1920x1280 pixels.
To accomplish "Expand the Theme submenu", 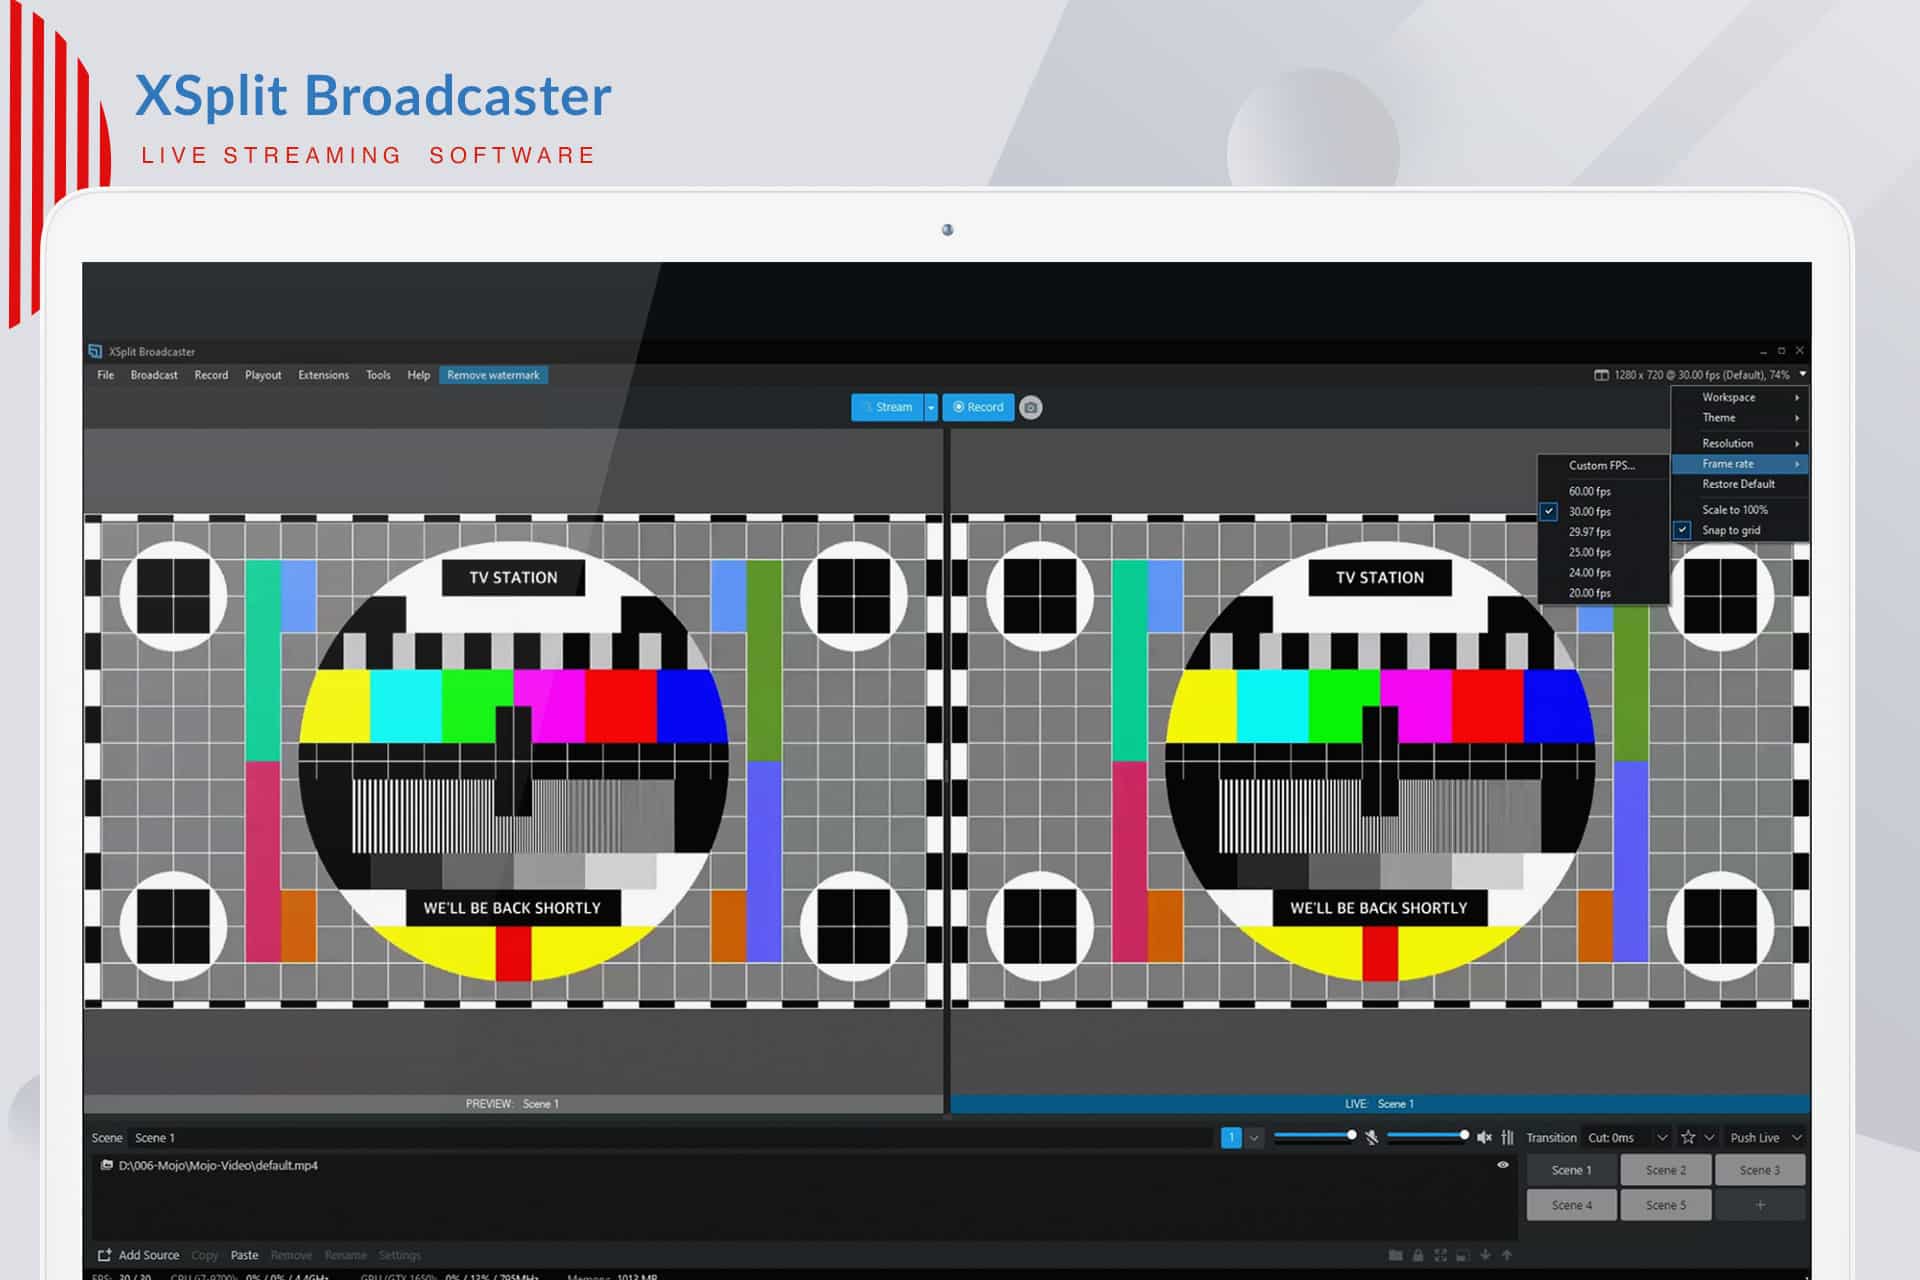I will (x=1740, y=418).
